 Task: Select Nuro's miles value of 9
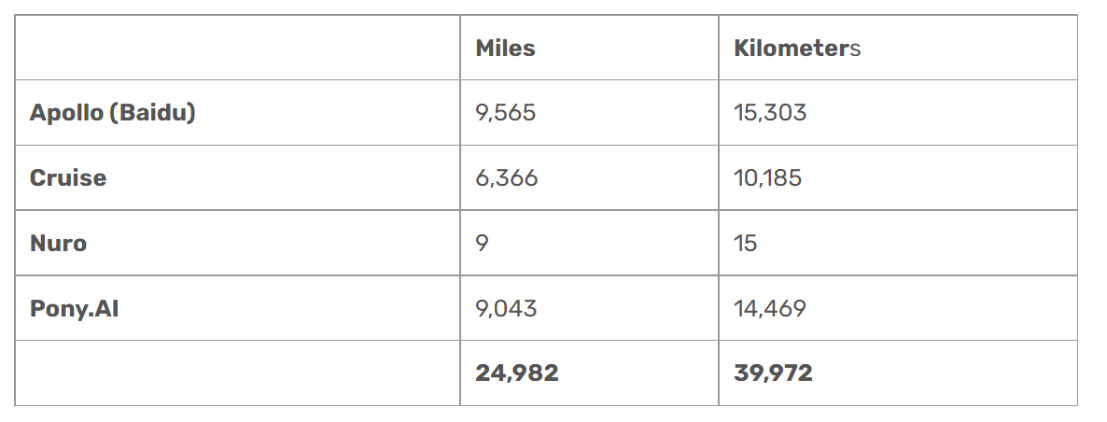tap(482, 243)
